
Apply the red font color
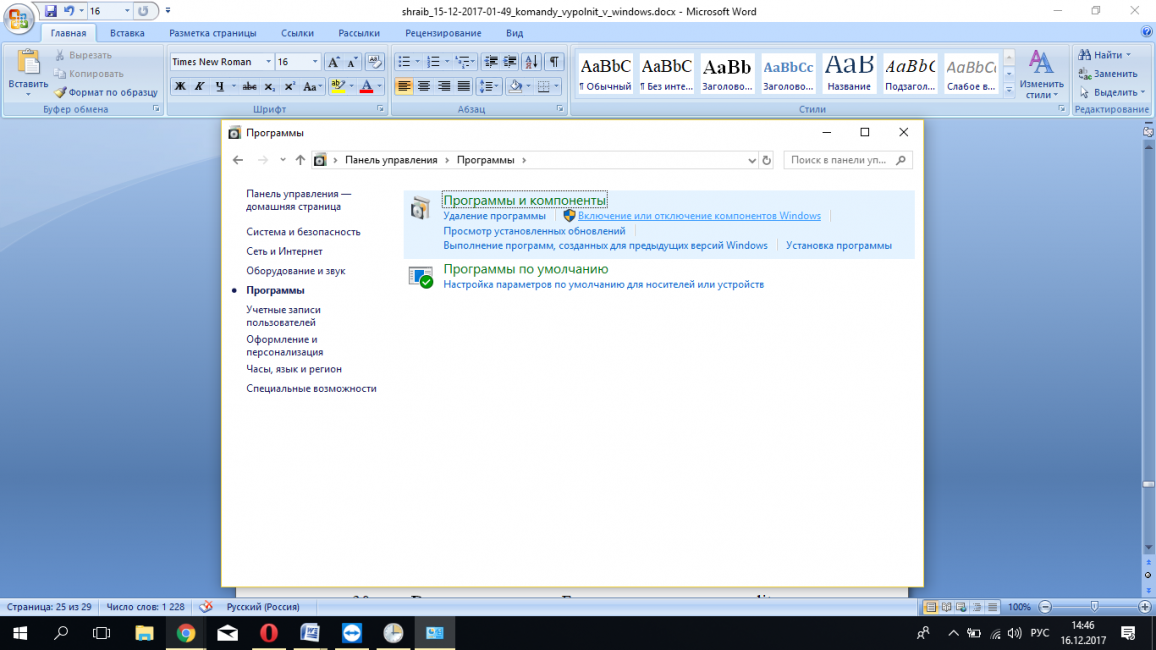[366, 86]
